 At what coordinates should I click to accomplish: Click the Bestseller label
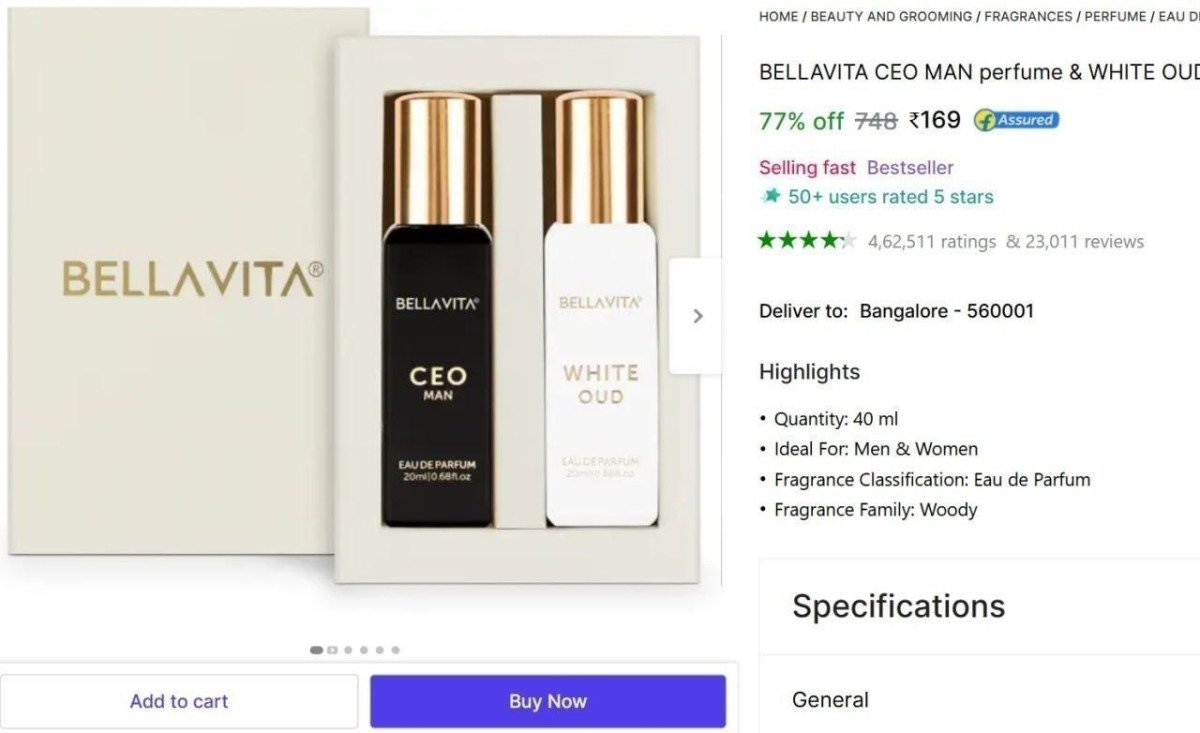point(910,167)
